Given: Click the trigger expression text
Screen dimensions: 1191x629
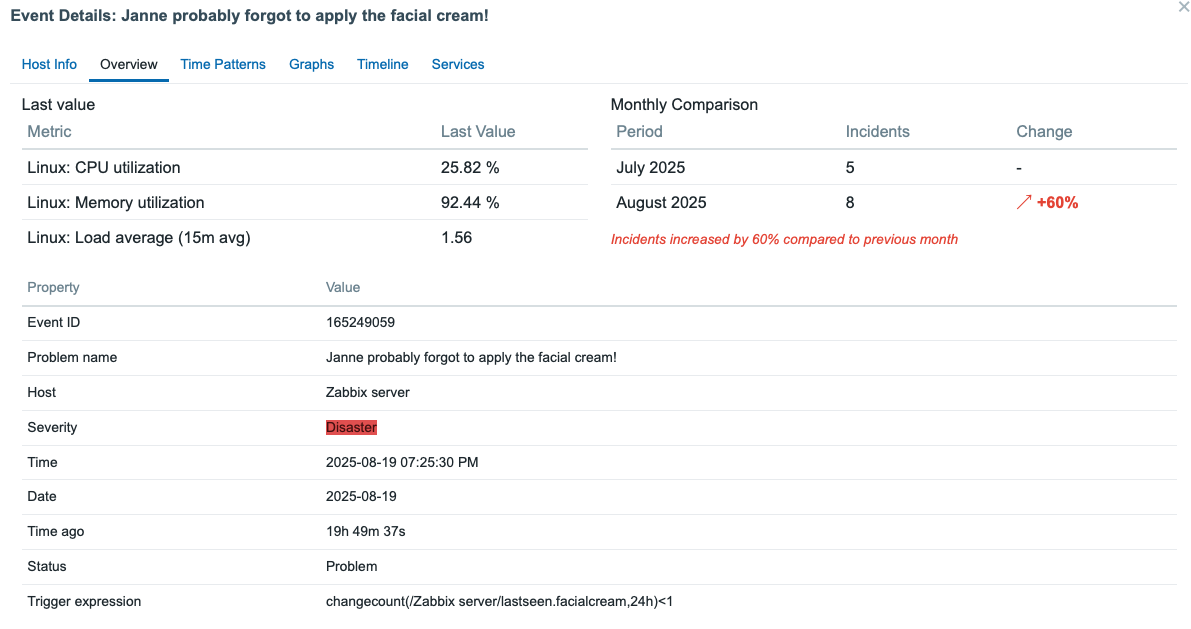Looking at the screenshot, I should [506, 601].
